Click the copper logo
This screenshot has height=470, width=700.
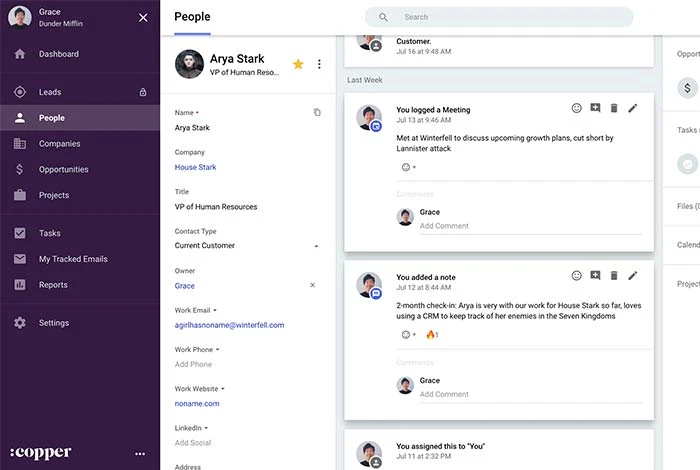coord(40,453)
